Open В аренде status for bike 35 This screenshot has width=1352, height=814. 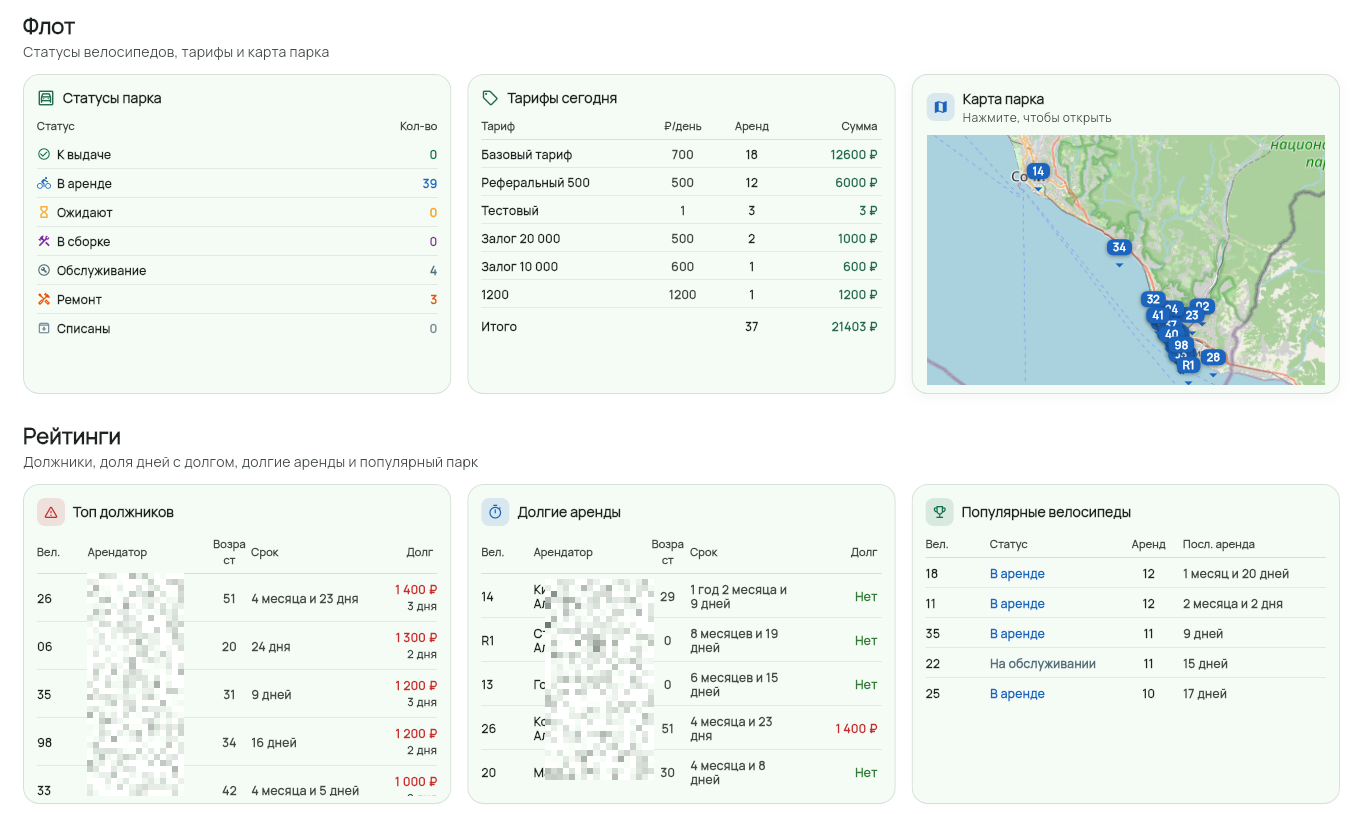[1017, 634]
